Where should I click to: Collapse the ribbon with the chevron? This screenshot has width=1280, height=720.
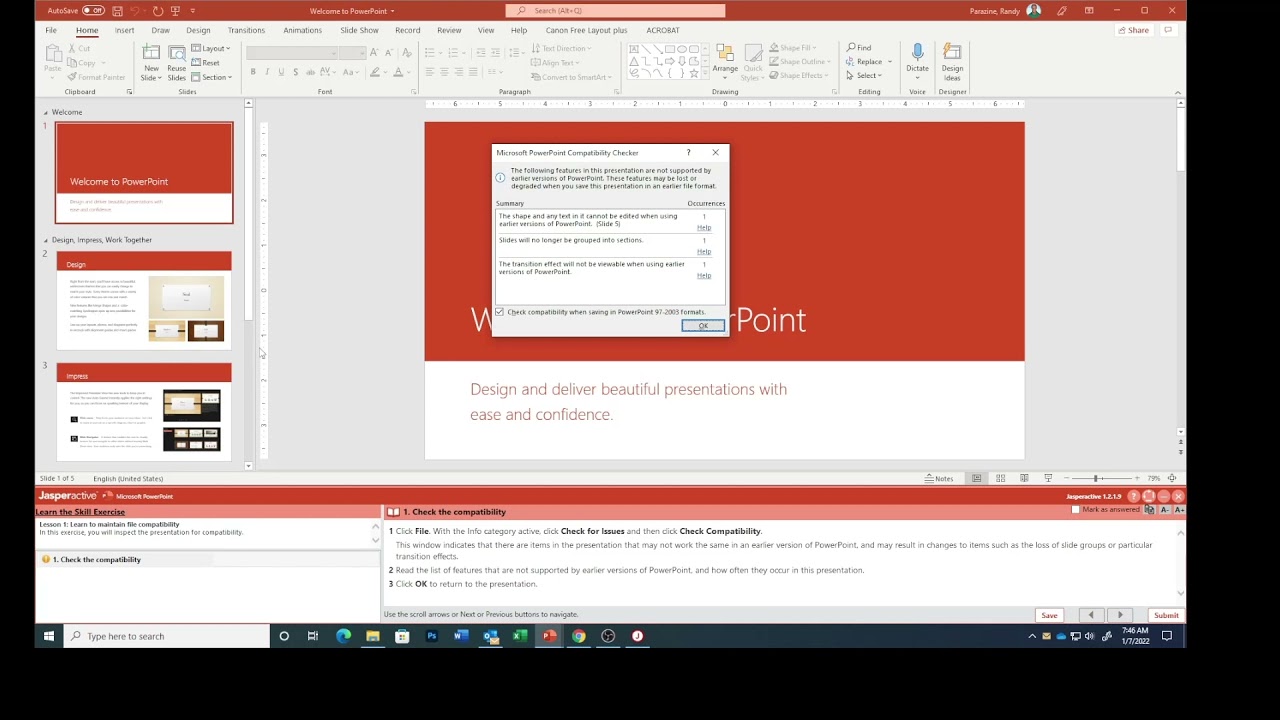coord(1177,92)
